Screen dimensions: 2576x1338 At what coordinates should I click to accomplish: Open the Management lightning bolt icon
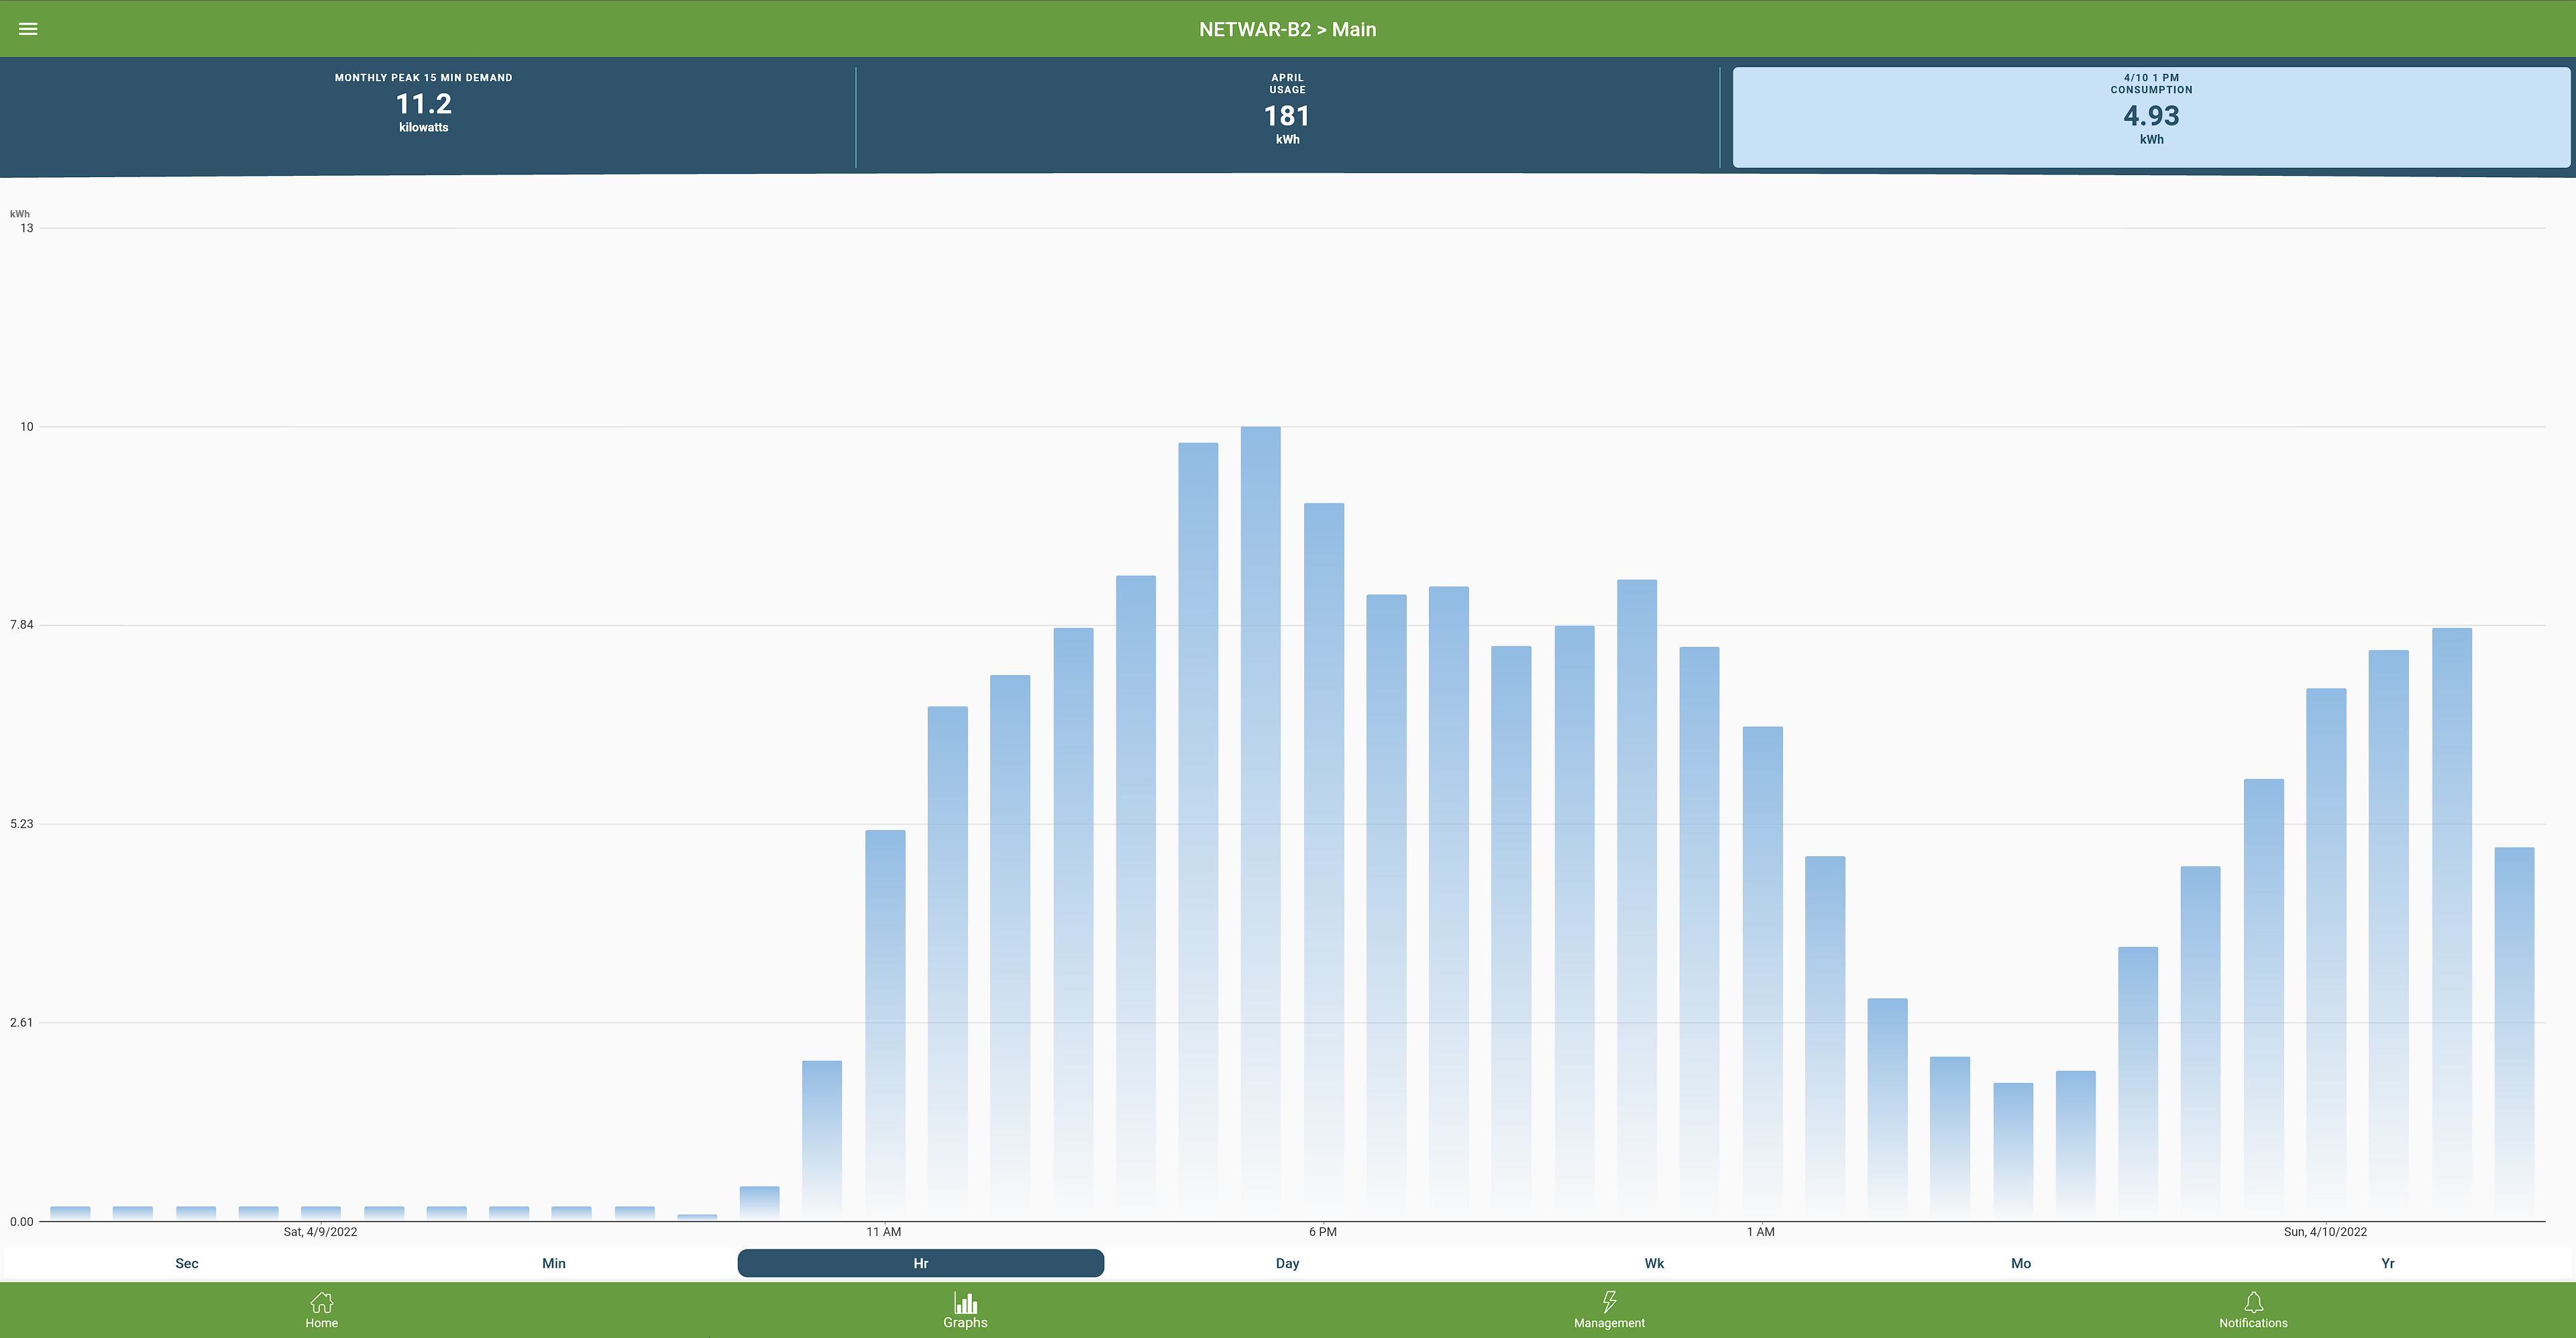[1609, 1302]
